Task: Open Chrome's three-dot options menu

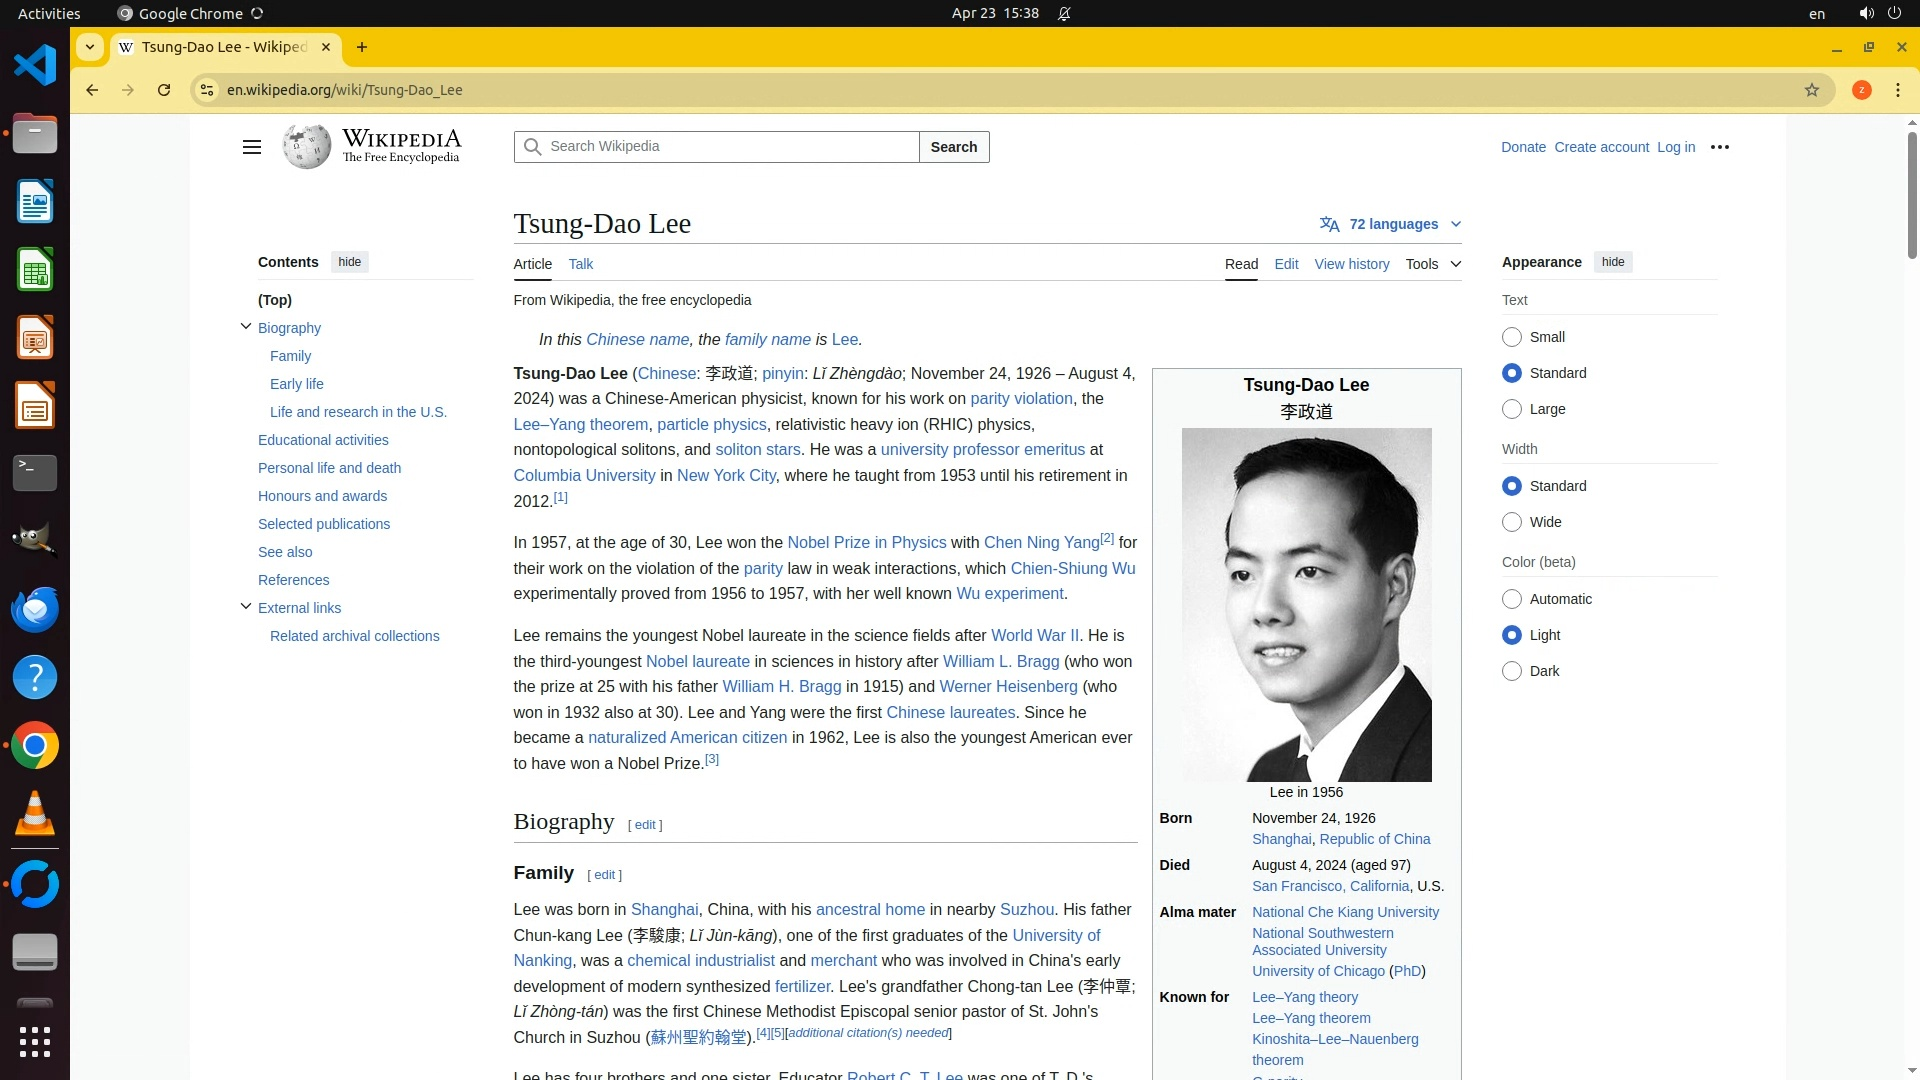Action: pos(1897,90)
